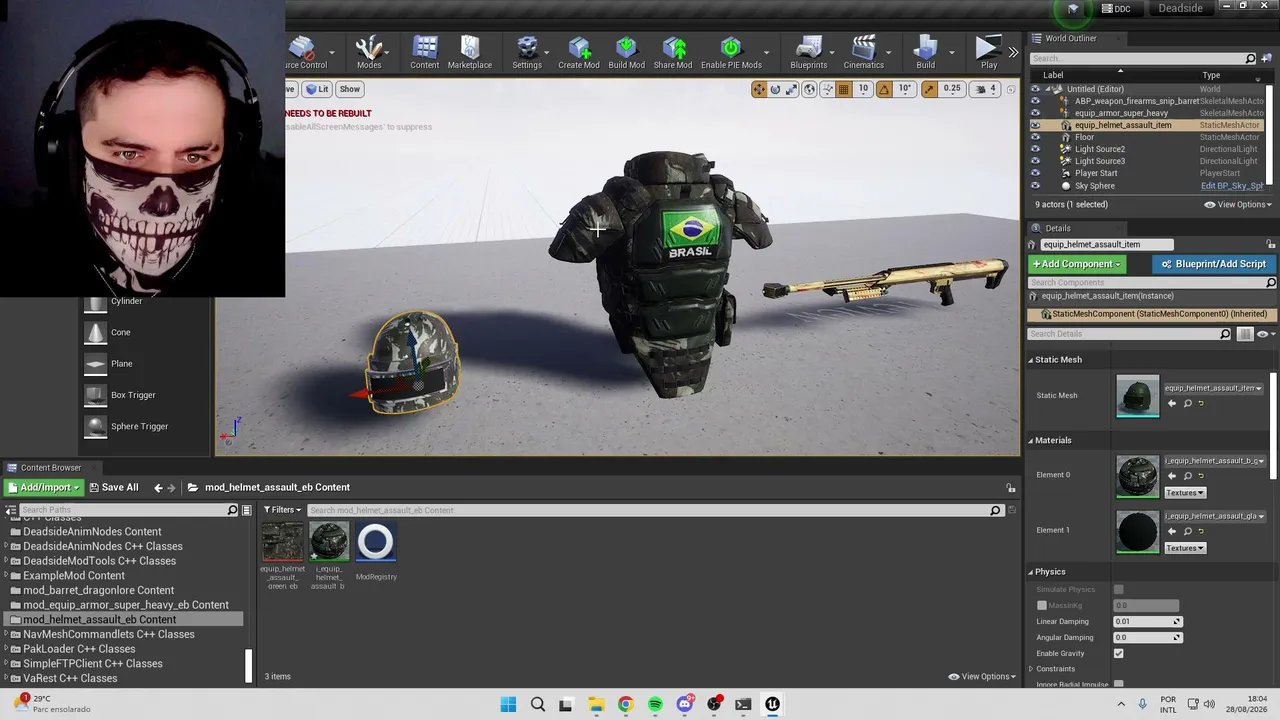Click the Add Component button

pos(1077,264)
